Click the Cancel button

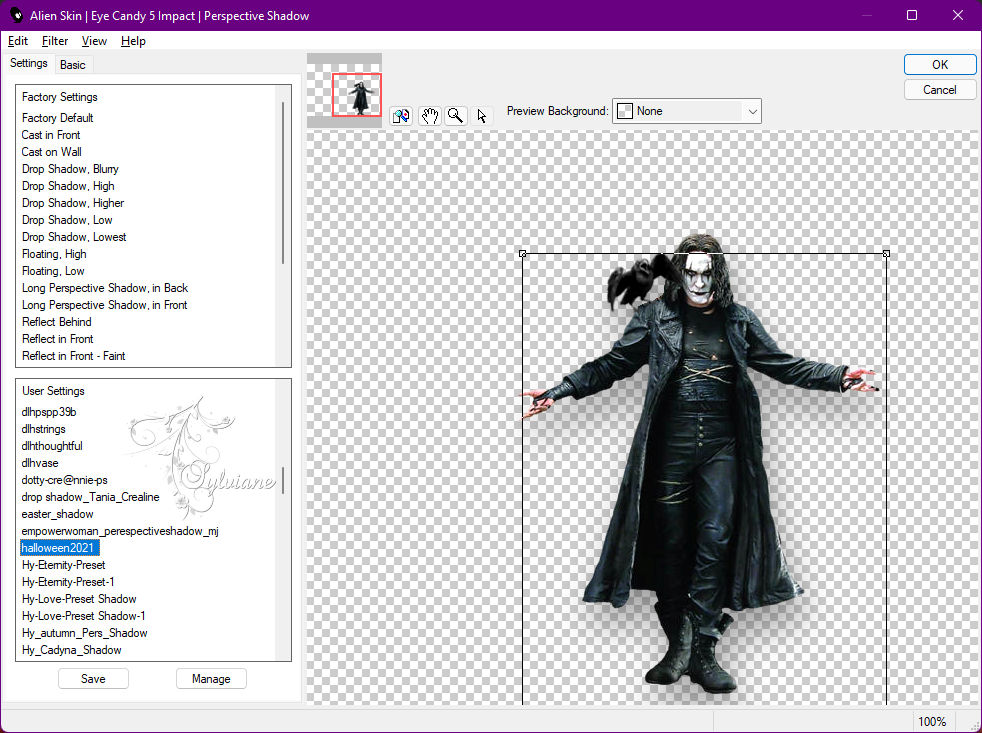tap(939, 90)
